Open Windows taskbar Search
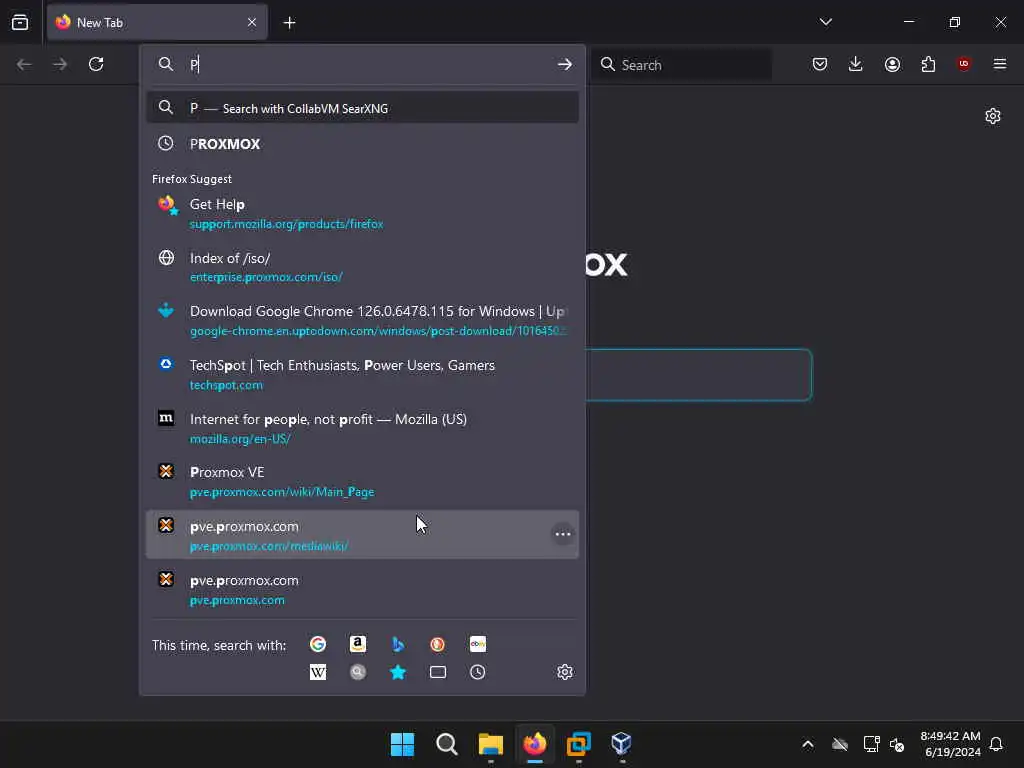1024x768 pixels. [447, 744]
